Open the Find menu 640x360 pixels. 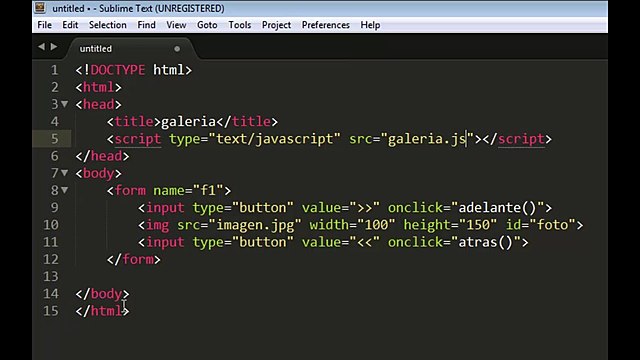click(147, 25)
